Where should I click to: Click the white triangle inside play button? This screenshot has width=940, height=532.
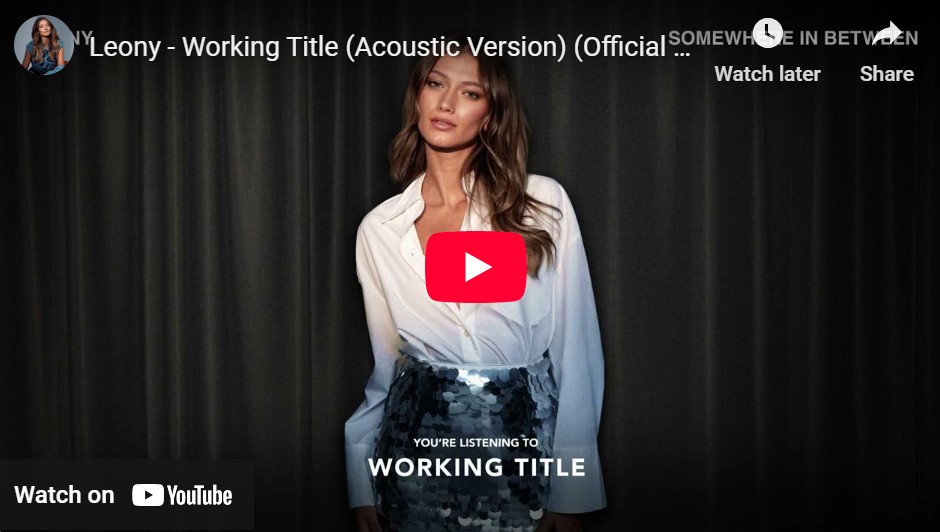click(478, 267)
